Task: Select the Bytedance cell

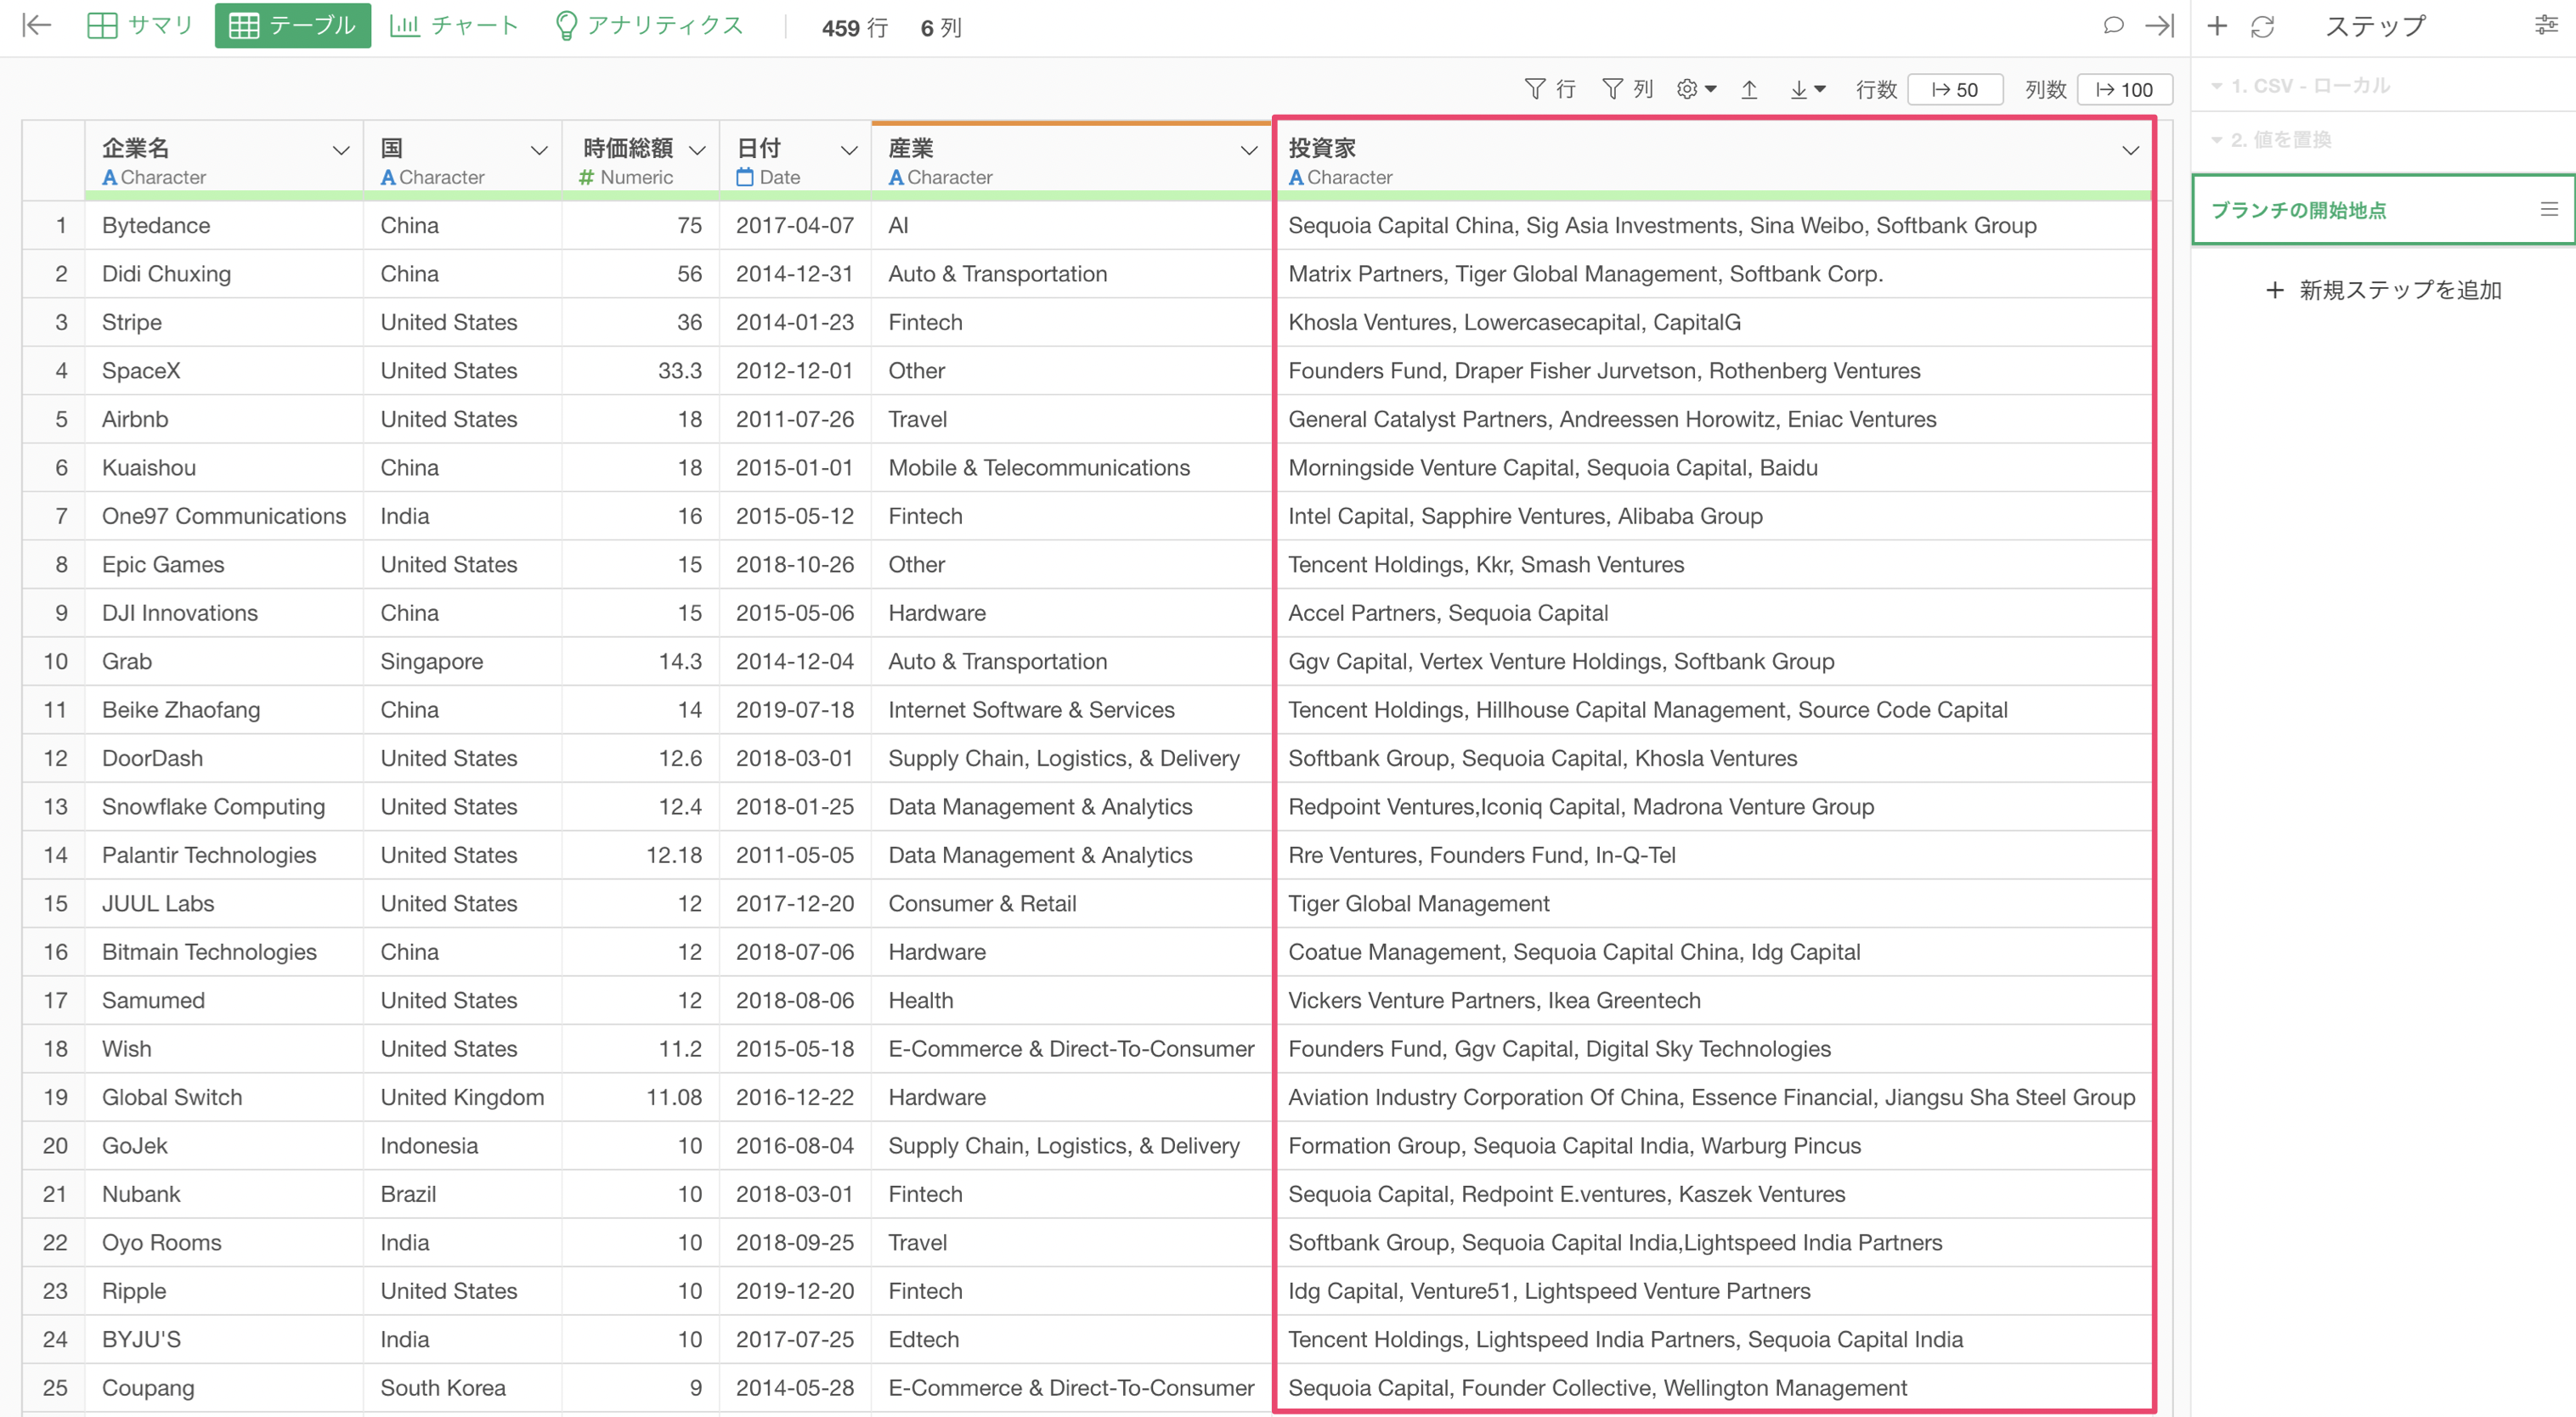Action: coord(224,225)
